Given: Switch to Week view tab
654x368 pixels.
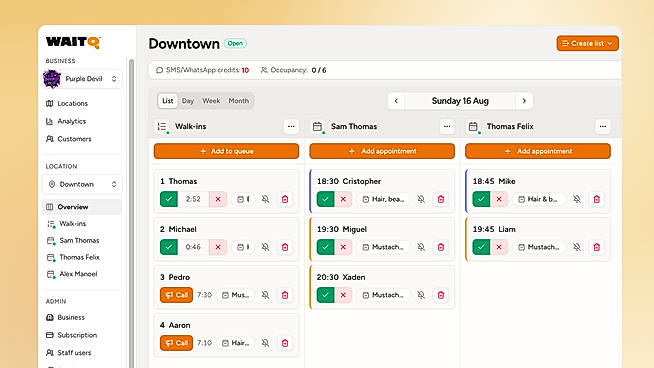Looking at the screenshot, I should pyautogui.click(x=211, y=101).
